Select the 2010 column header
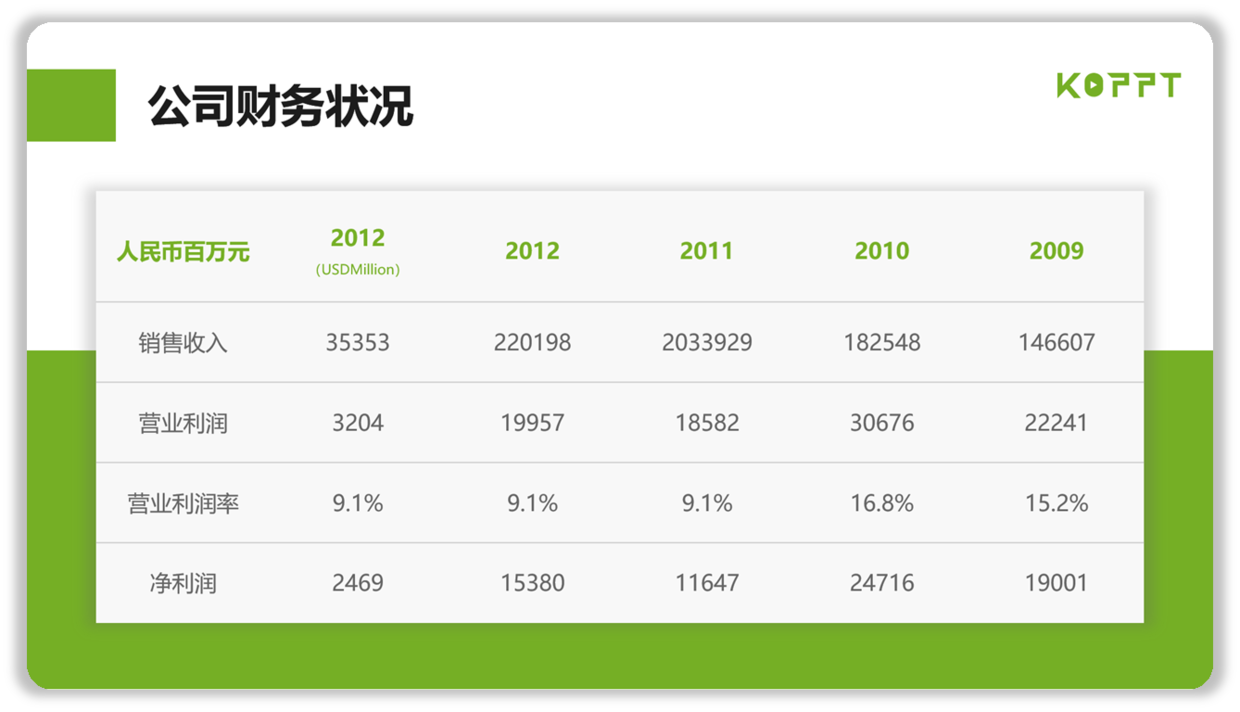The image size is (1240, 712). (882, 251)
